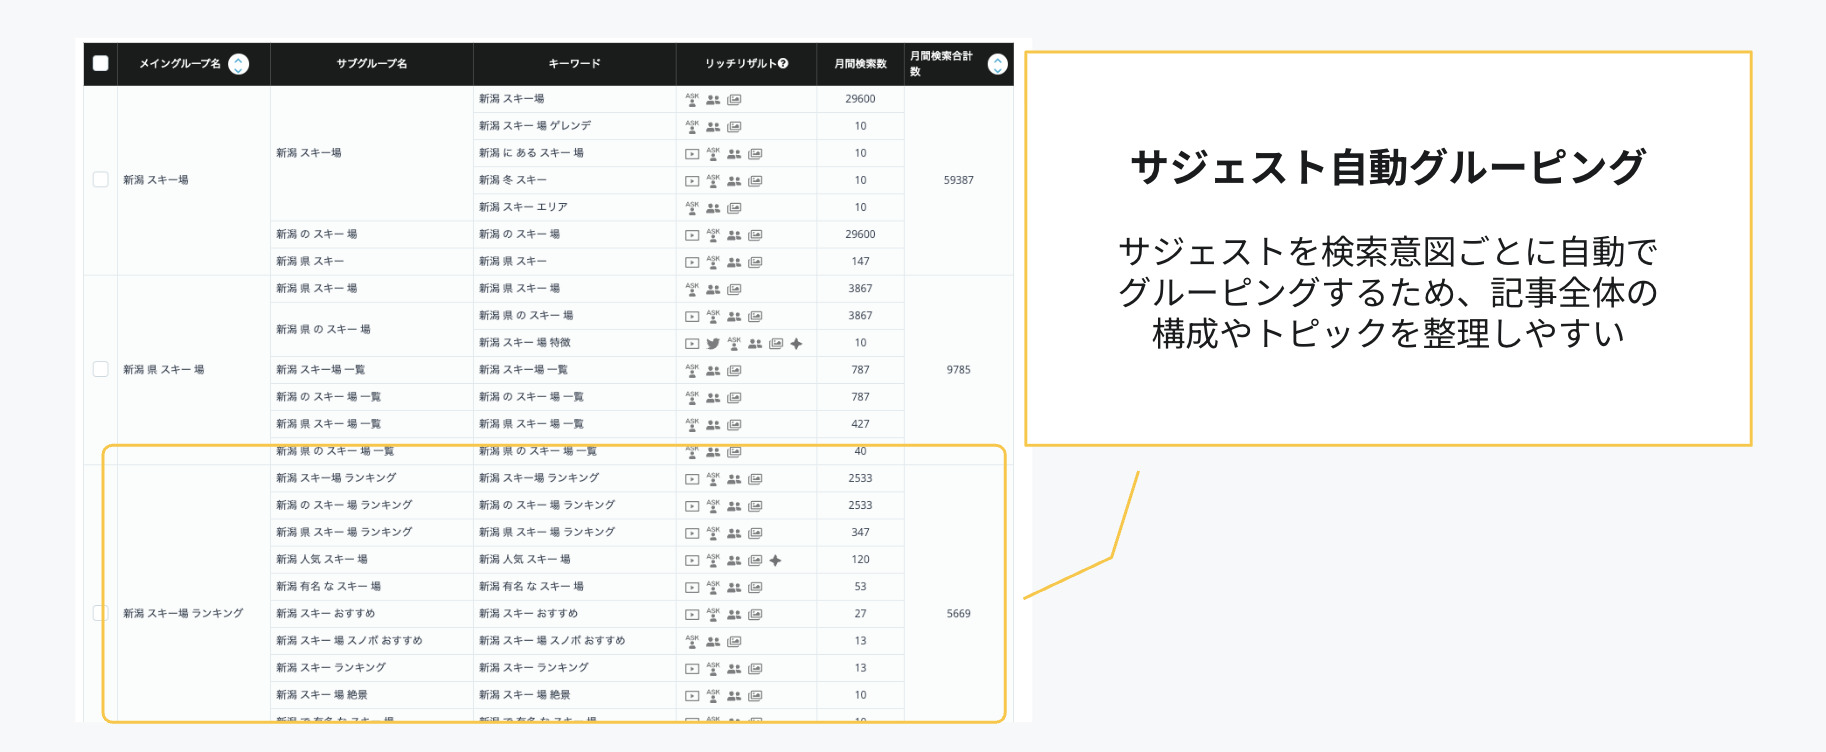Click 新潟 スキー おすすめ in keyword column

tap(528, 613)
